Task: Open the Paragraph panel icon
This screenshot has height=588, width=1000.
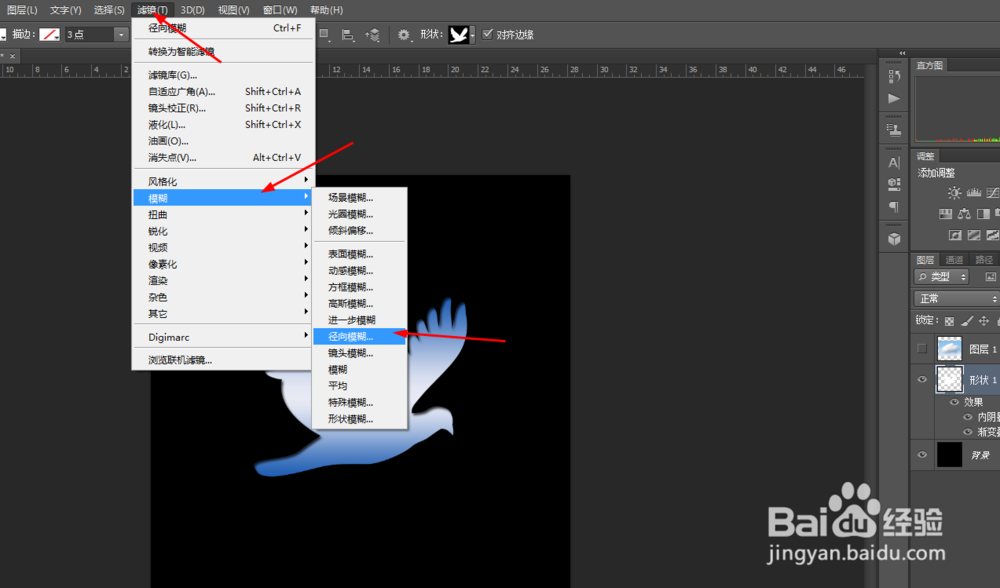Action: click(x=892, y=205)
